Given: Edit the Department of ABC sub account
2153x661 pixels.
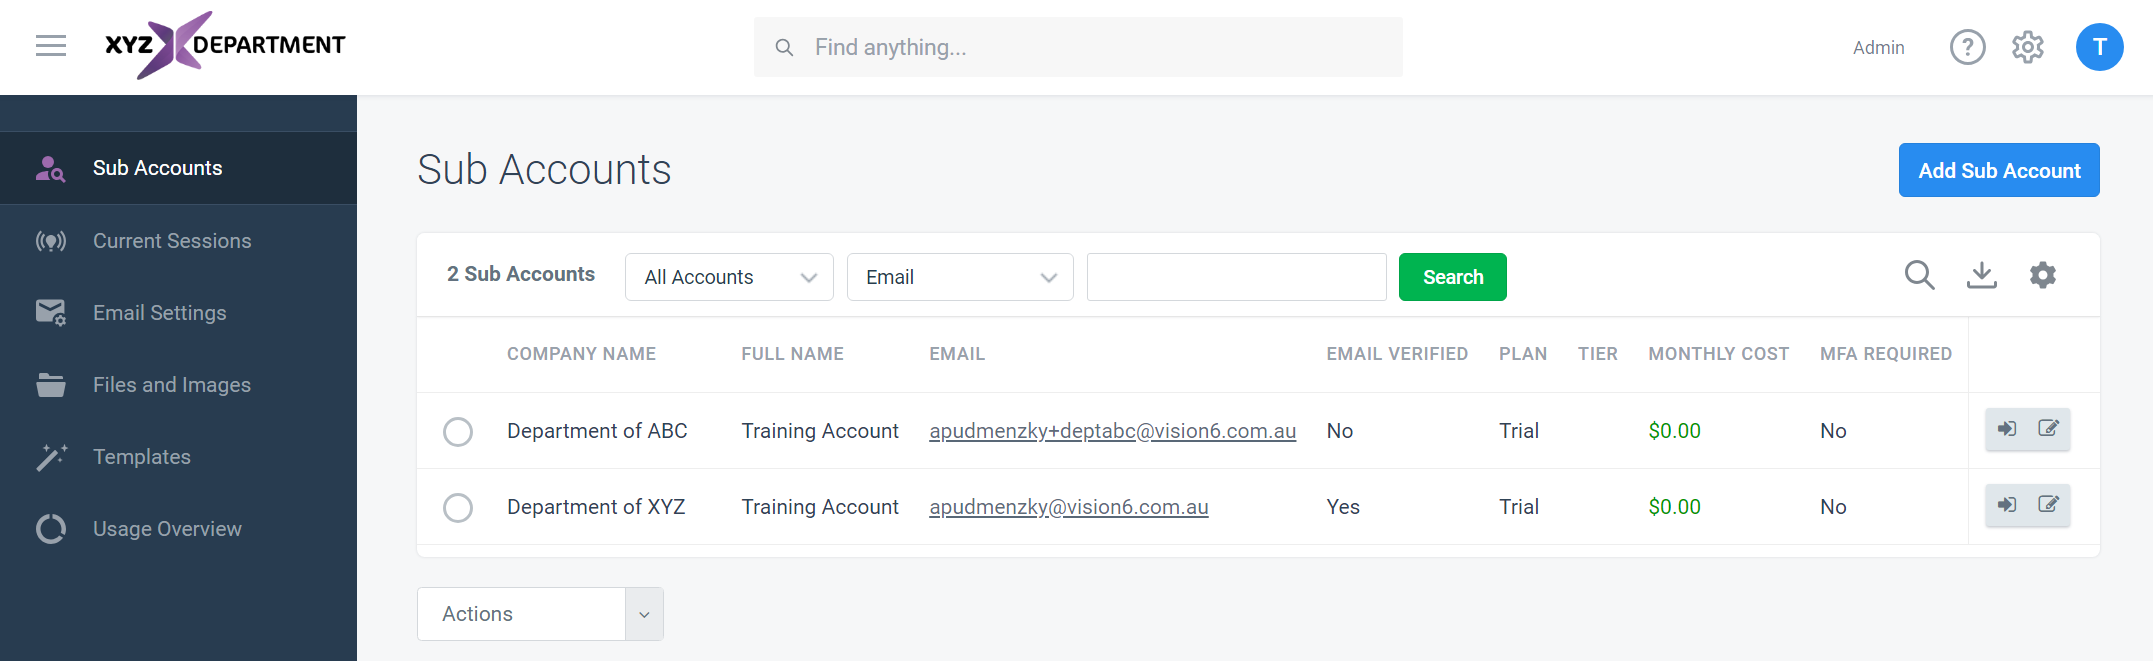Looking at the screenshot, I should pos(2048,429).
